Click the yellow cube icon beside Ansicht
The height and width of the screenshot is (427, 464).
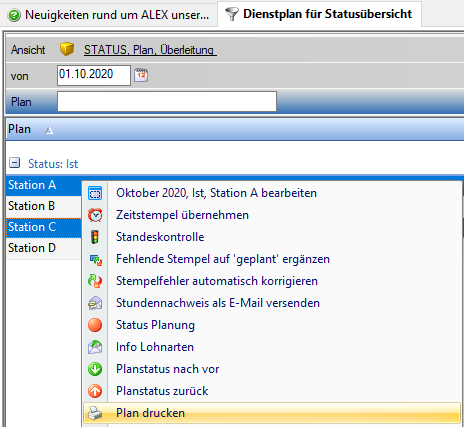point(67,49)
